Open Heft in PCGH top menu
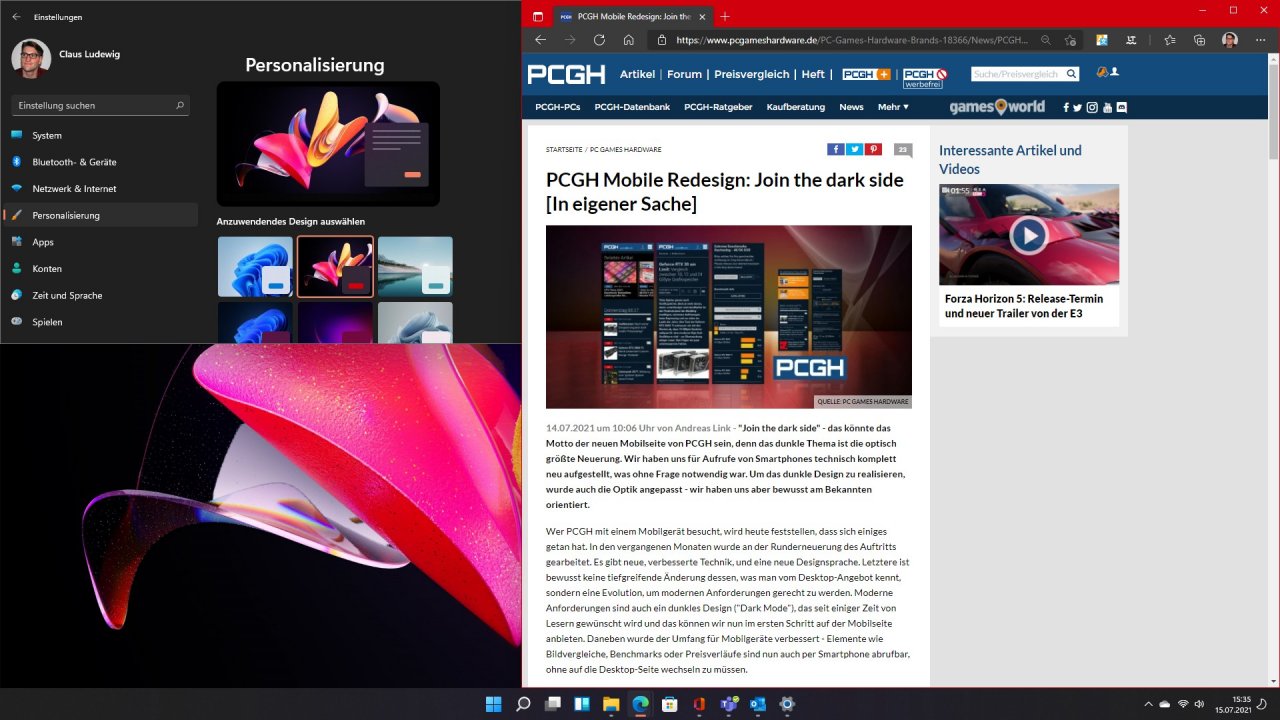 point(813,74)
